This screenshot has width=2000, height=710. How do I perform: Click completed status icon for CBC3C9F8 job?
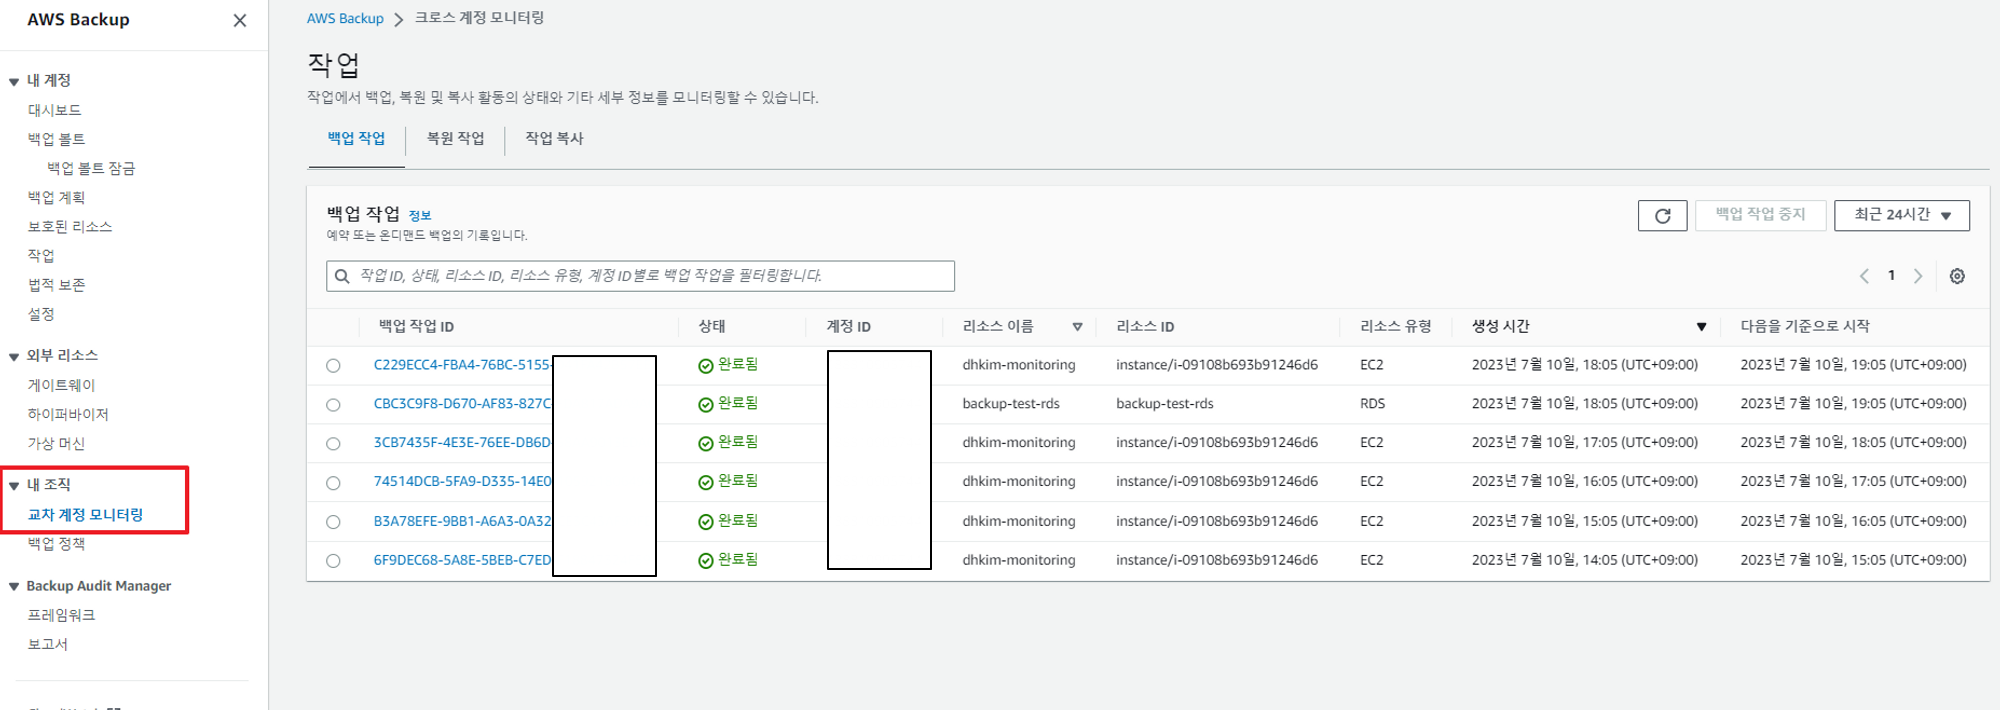(705, 405)
